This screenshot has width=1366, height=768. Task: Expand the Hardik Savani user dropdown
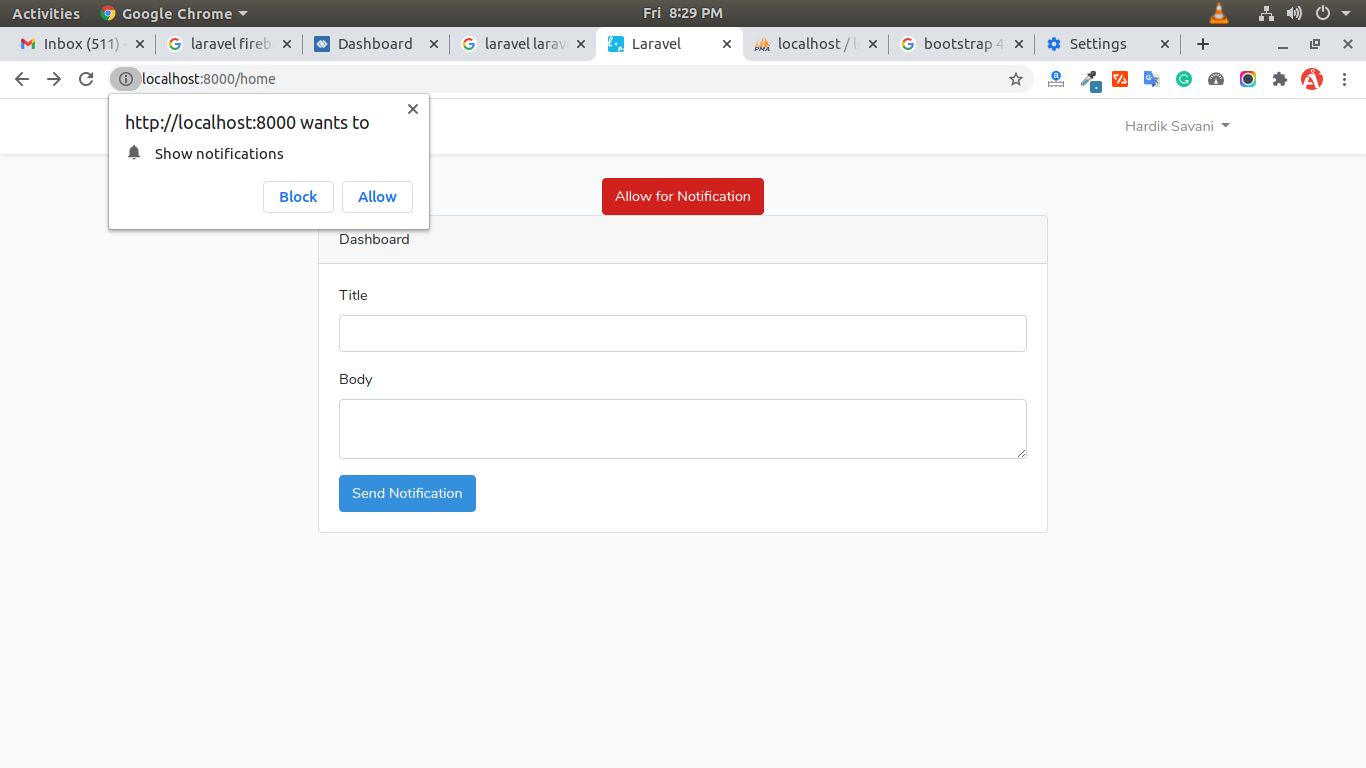pos(1177,126)
